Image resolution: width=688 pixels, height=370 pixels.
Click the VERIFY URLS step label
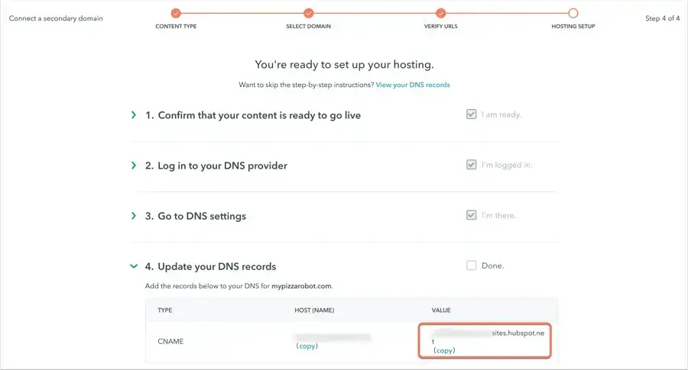[441, 26]
